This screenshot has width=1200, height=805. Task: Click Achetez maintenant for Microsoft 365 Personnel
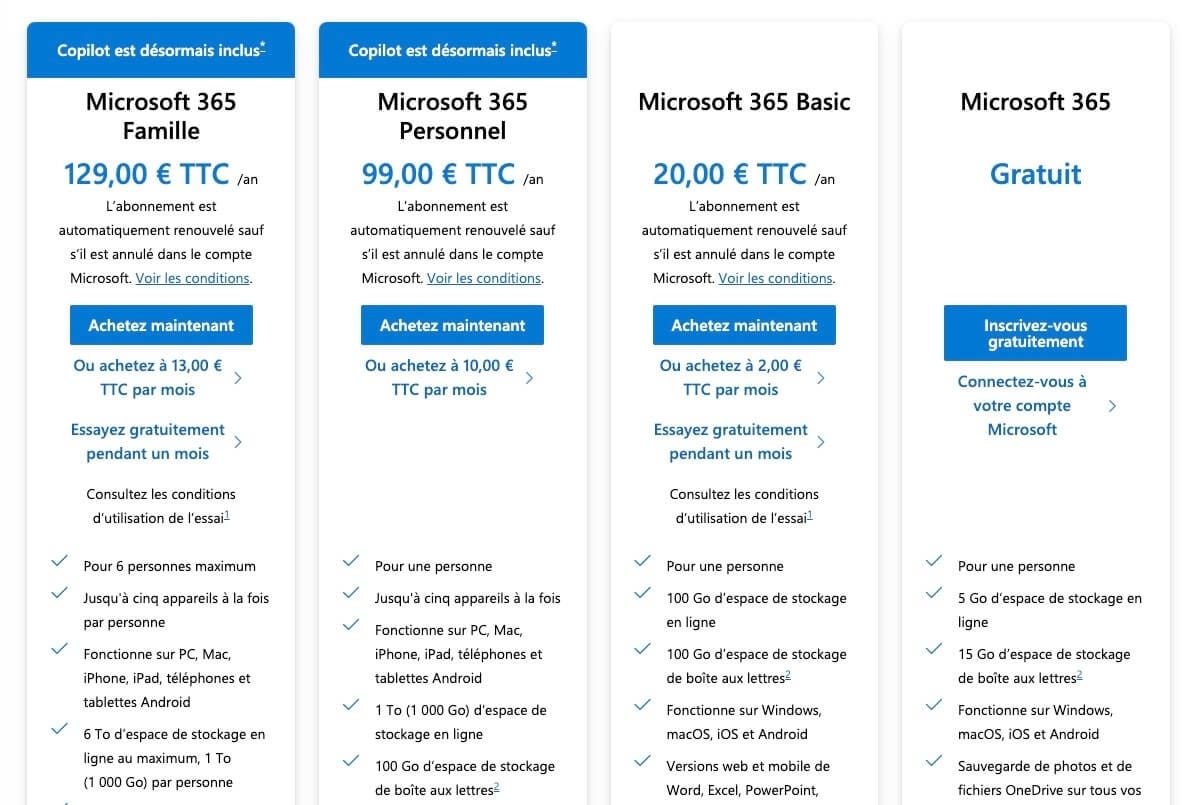(452, 324)
